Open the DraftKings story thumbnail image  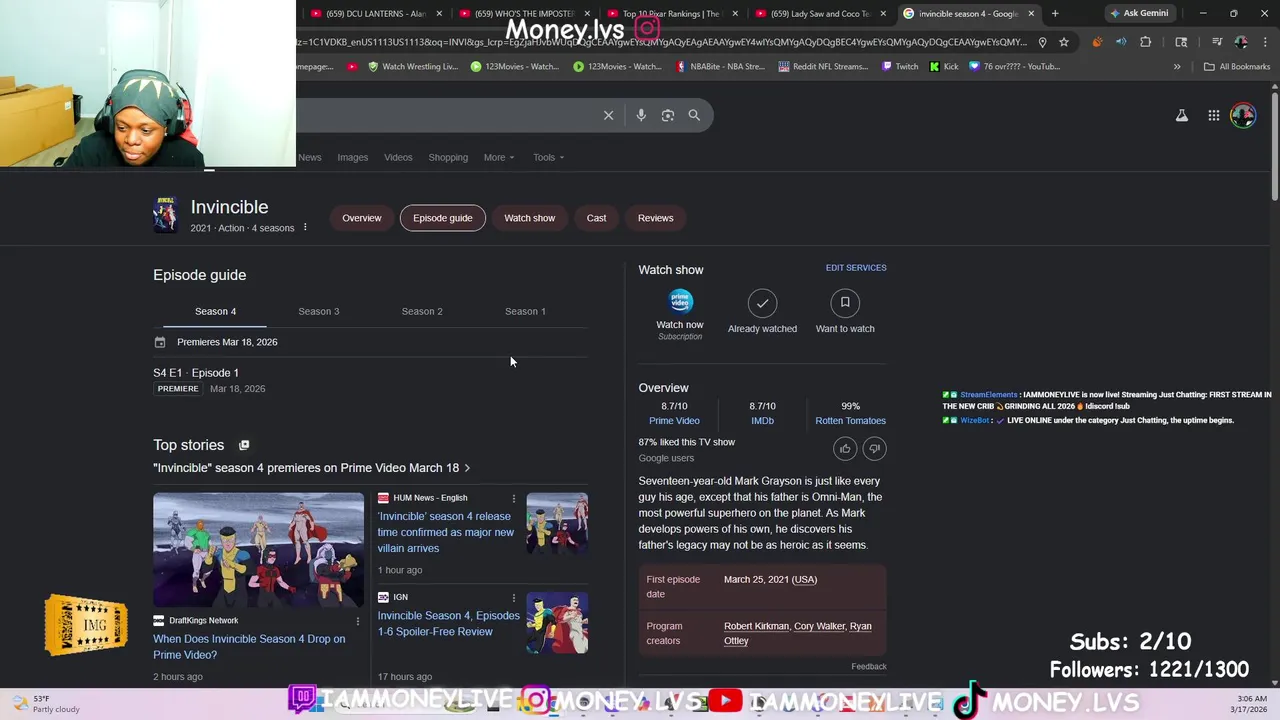pos(258,550)
